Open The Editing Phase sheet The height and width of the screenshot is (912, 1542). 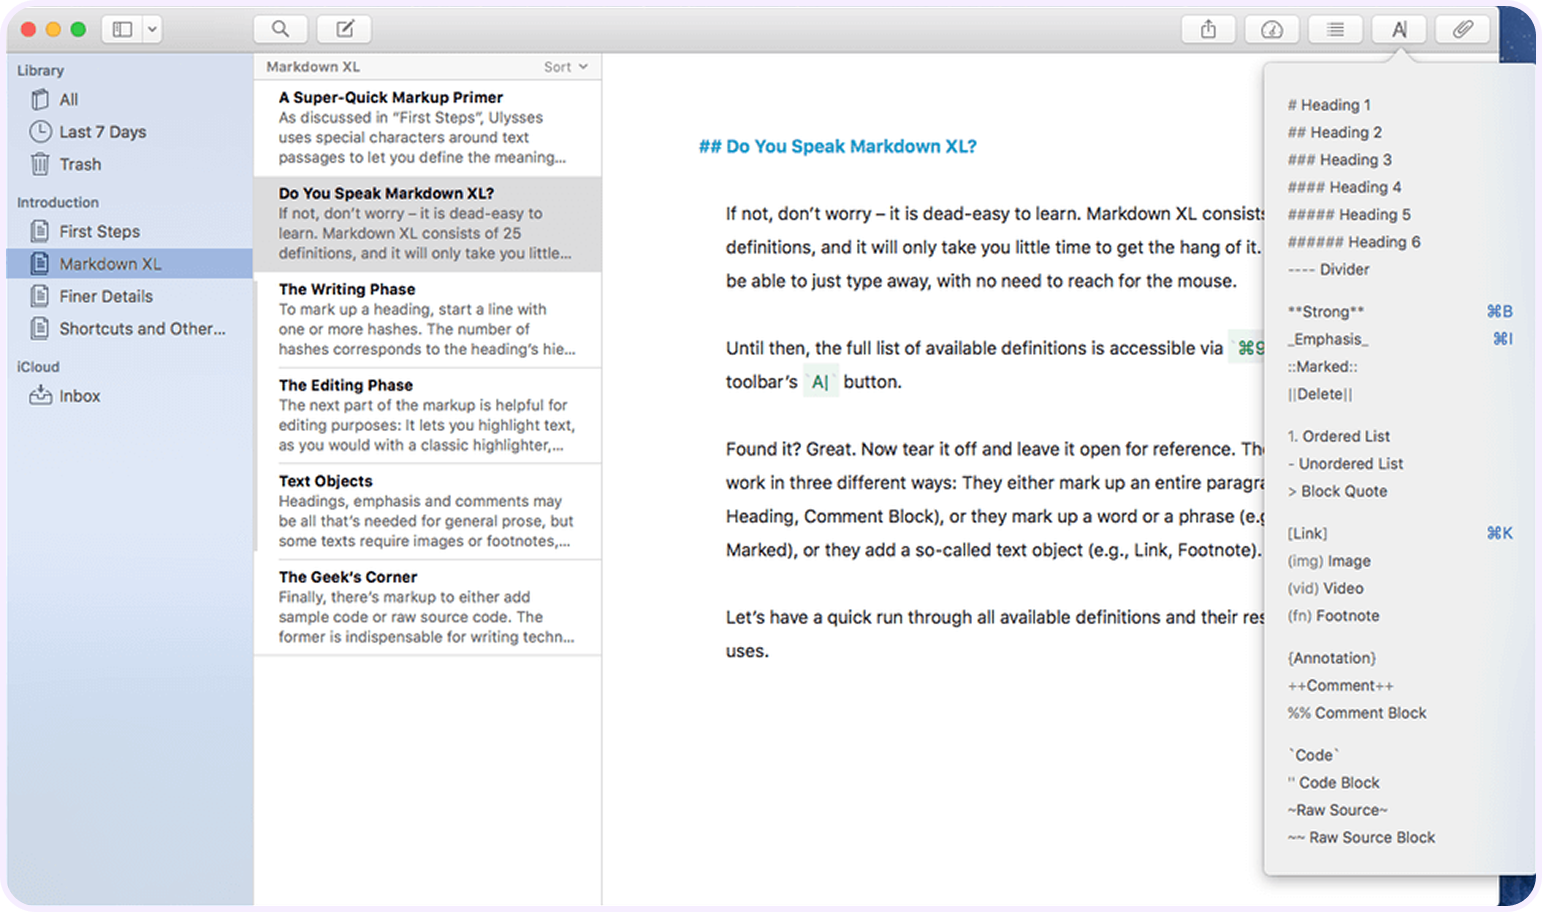click(x=428, y=416)
